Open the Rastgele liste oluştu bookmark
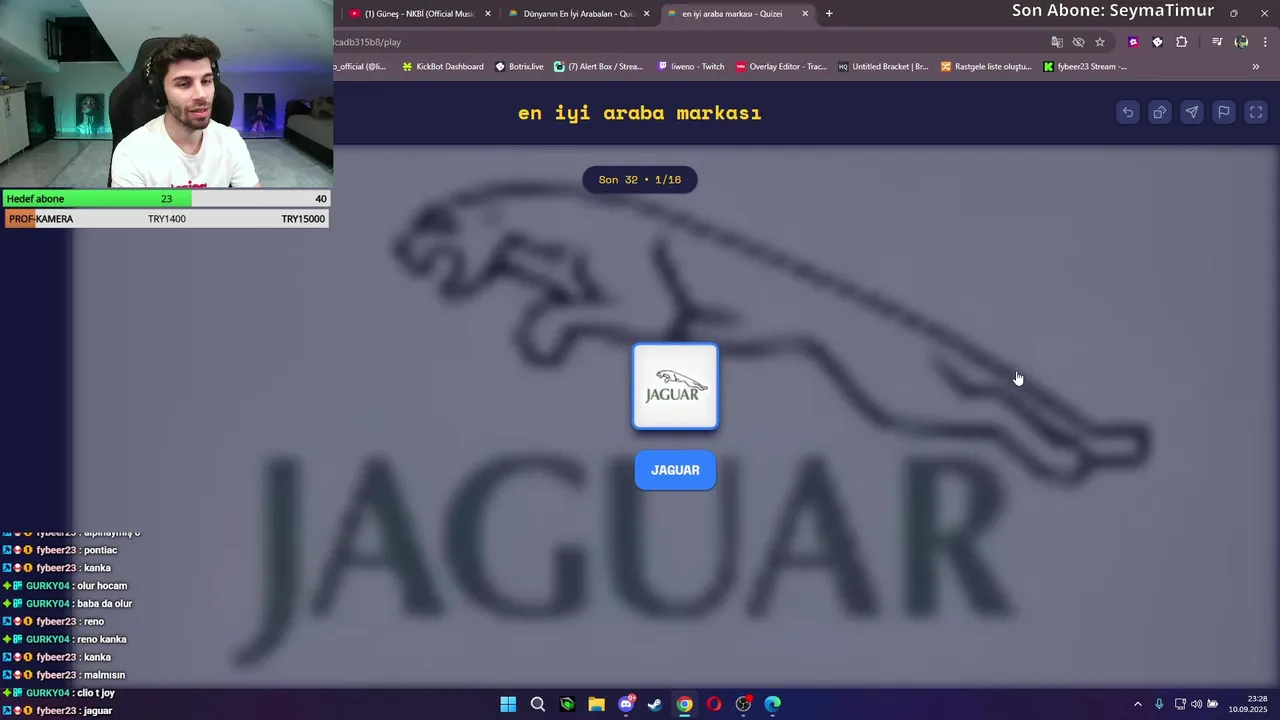Screen dimensions: 1280x720 tap(985, 67)
